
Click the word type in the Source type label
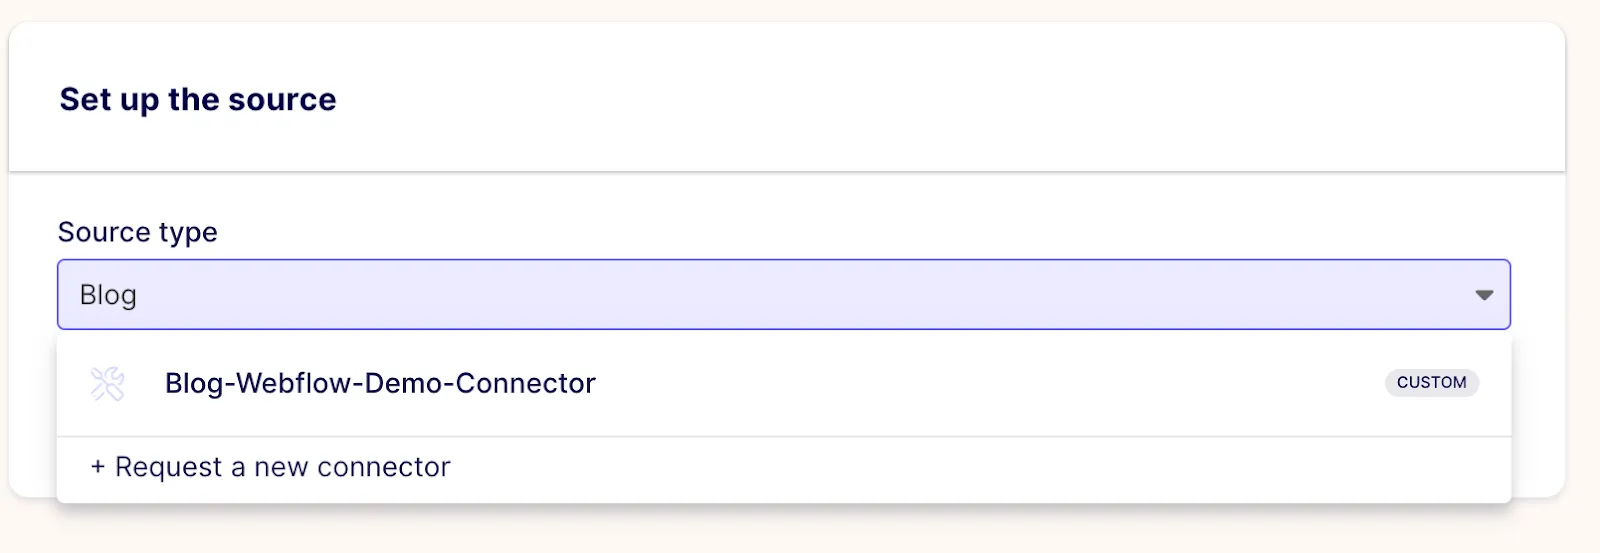pyautogui.click(x=187, y=234)
